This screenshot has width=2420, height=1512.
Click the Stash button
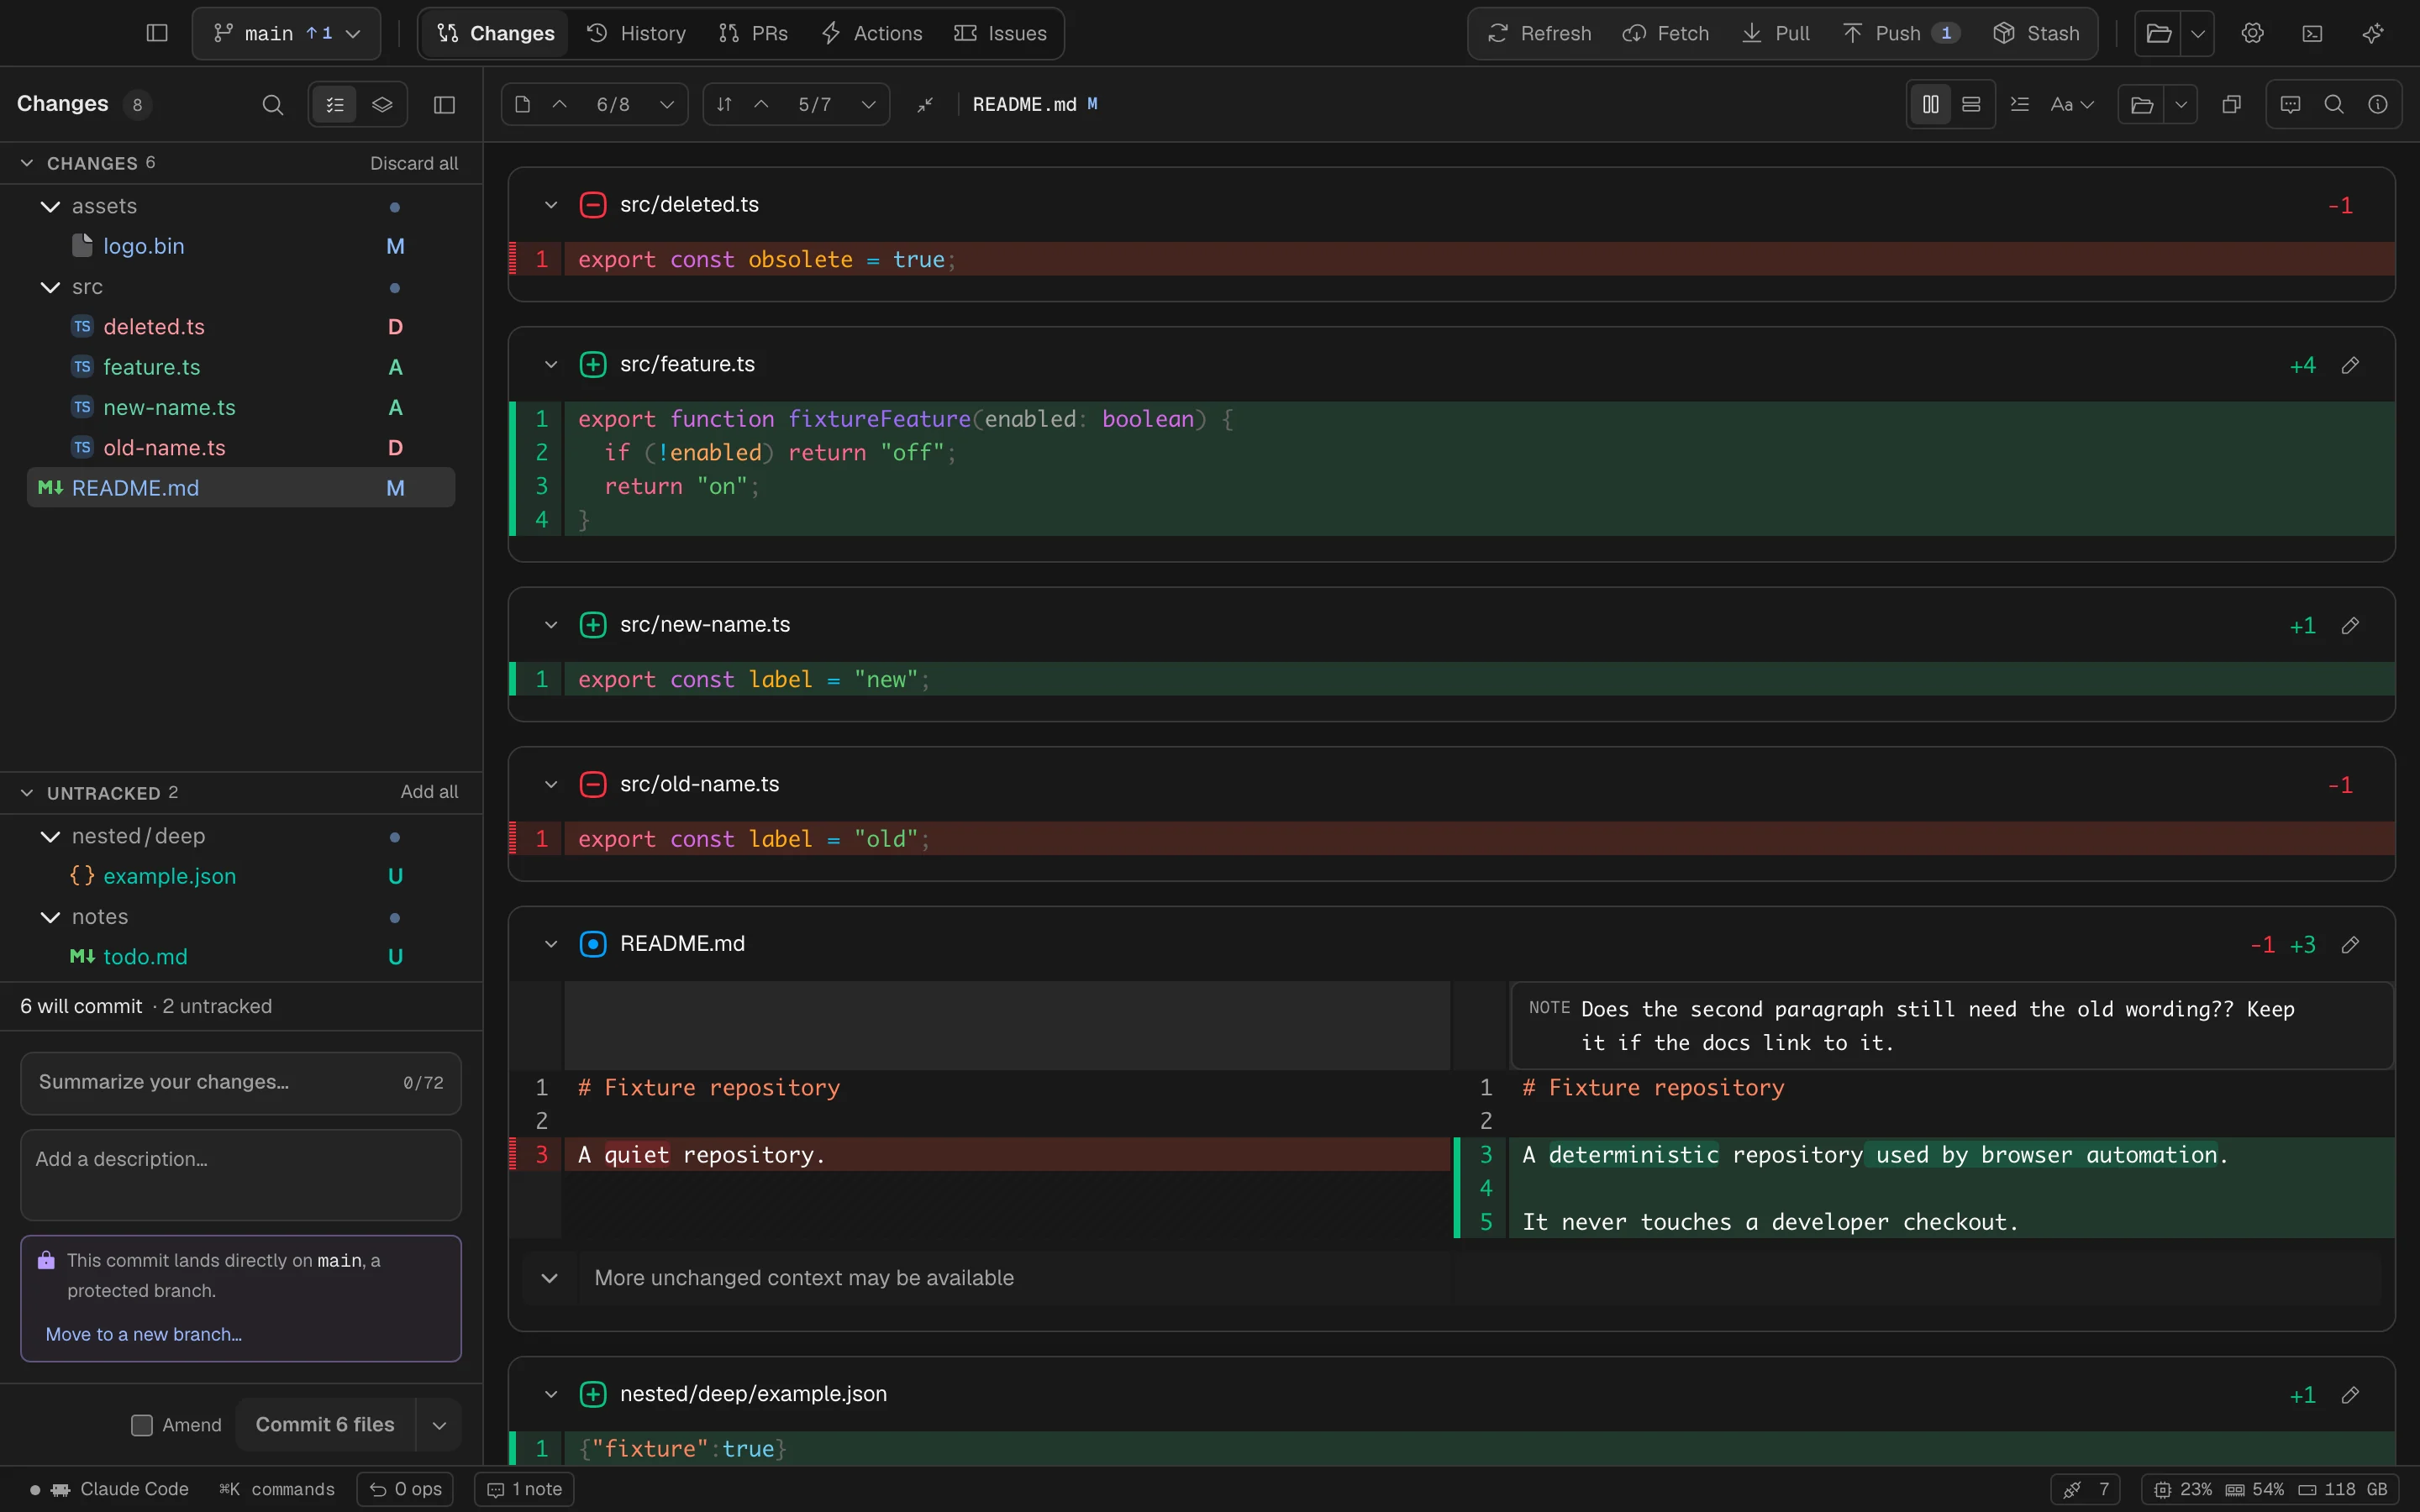2036,33
